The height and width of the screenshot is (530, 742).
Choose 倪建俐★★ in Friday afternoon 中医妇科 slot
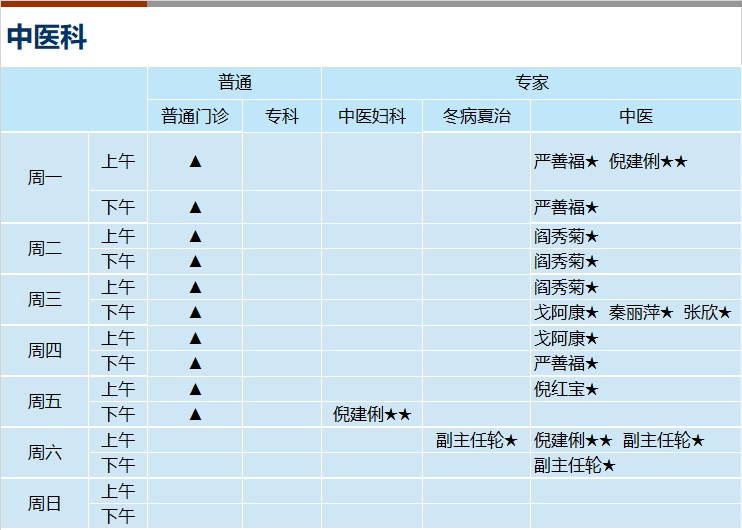click(x=372, y=414)
